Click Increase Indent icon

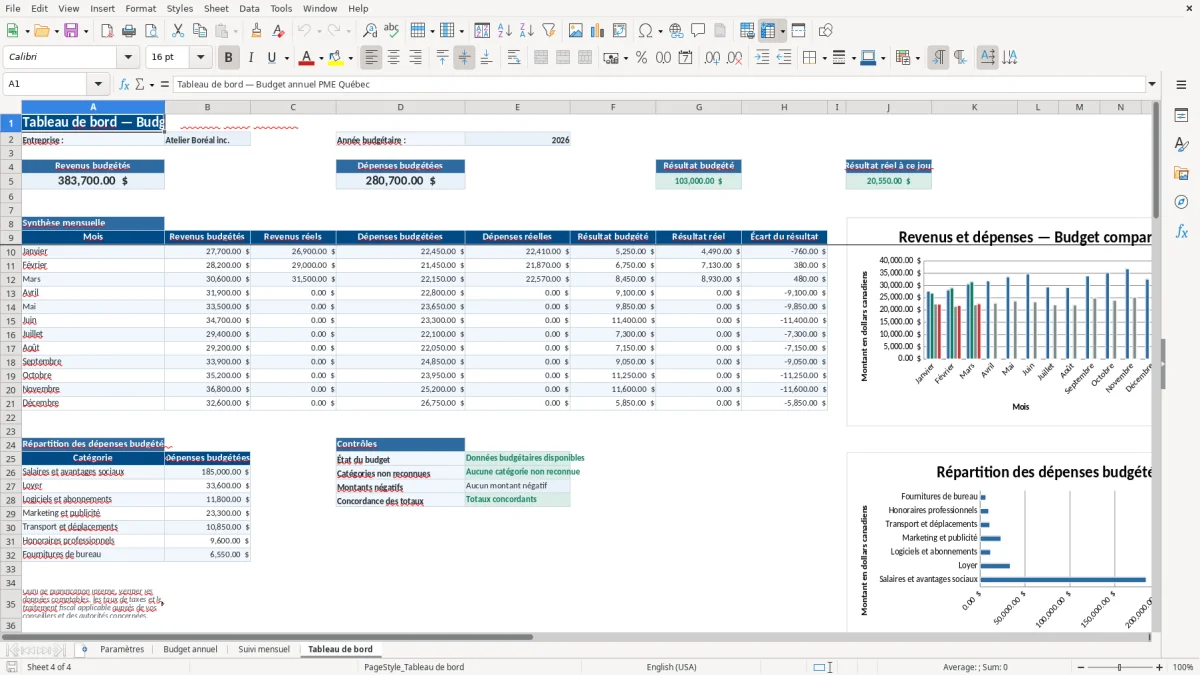[x=762, y=58]
